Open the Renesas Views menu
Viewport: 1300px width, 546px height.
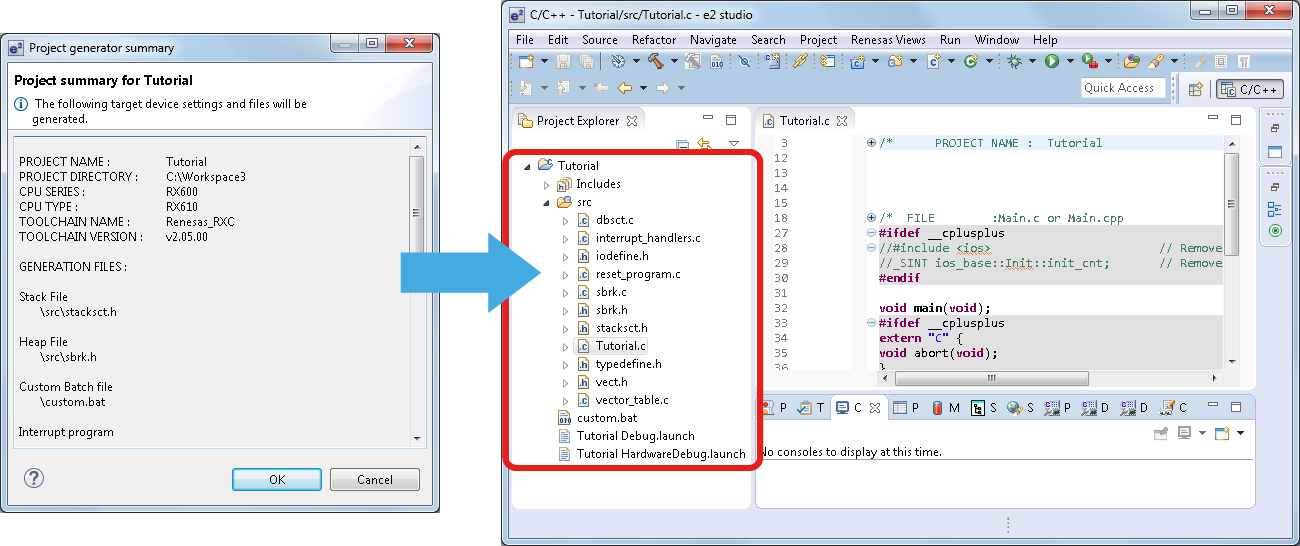click(888, 40)
